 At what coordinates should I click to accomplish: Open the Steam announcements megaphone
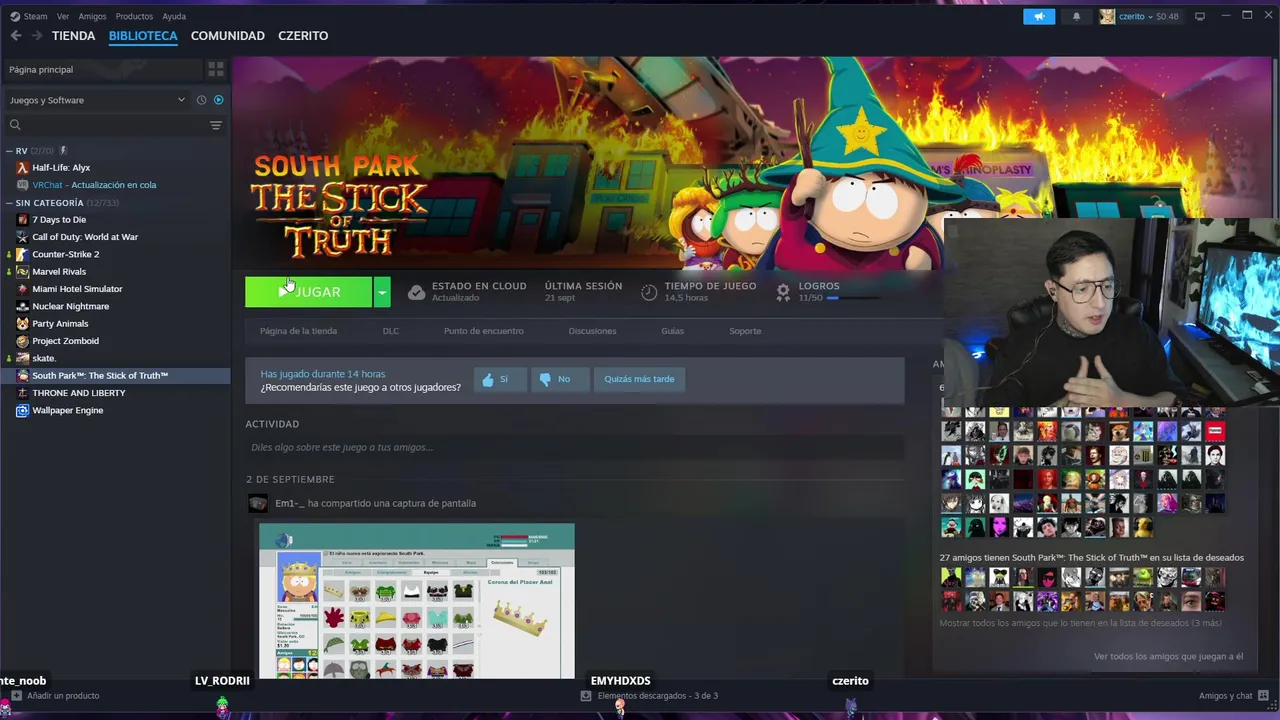pos(1039,16)
